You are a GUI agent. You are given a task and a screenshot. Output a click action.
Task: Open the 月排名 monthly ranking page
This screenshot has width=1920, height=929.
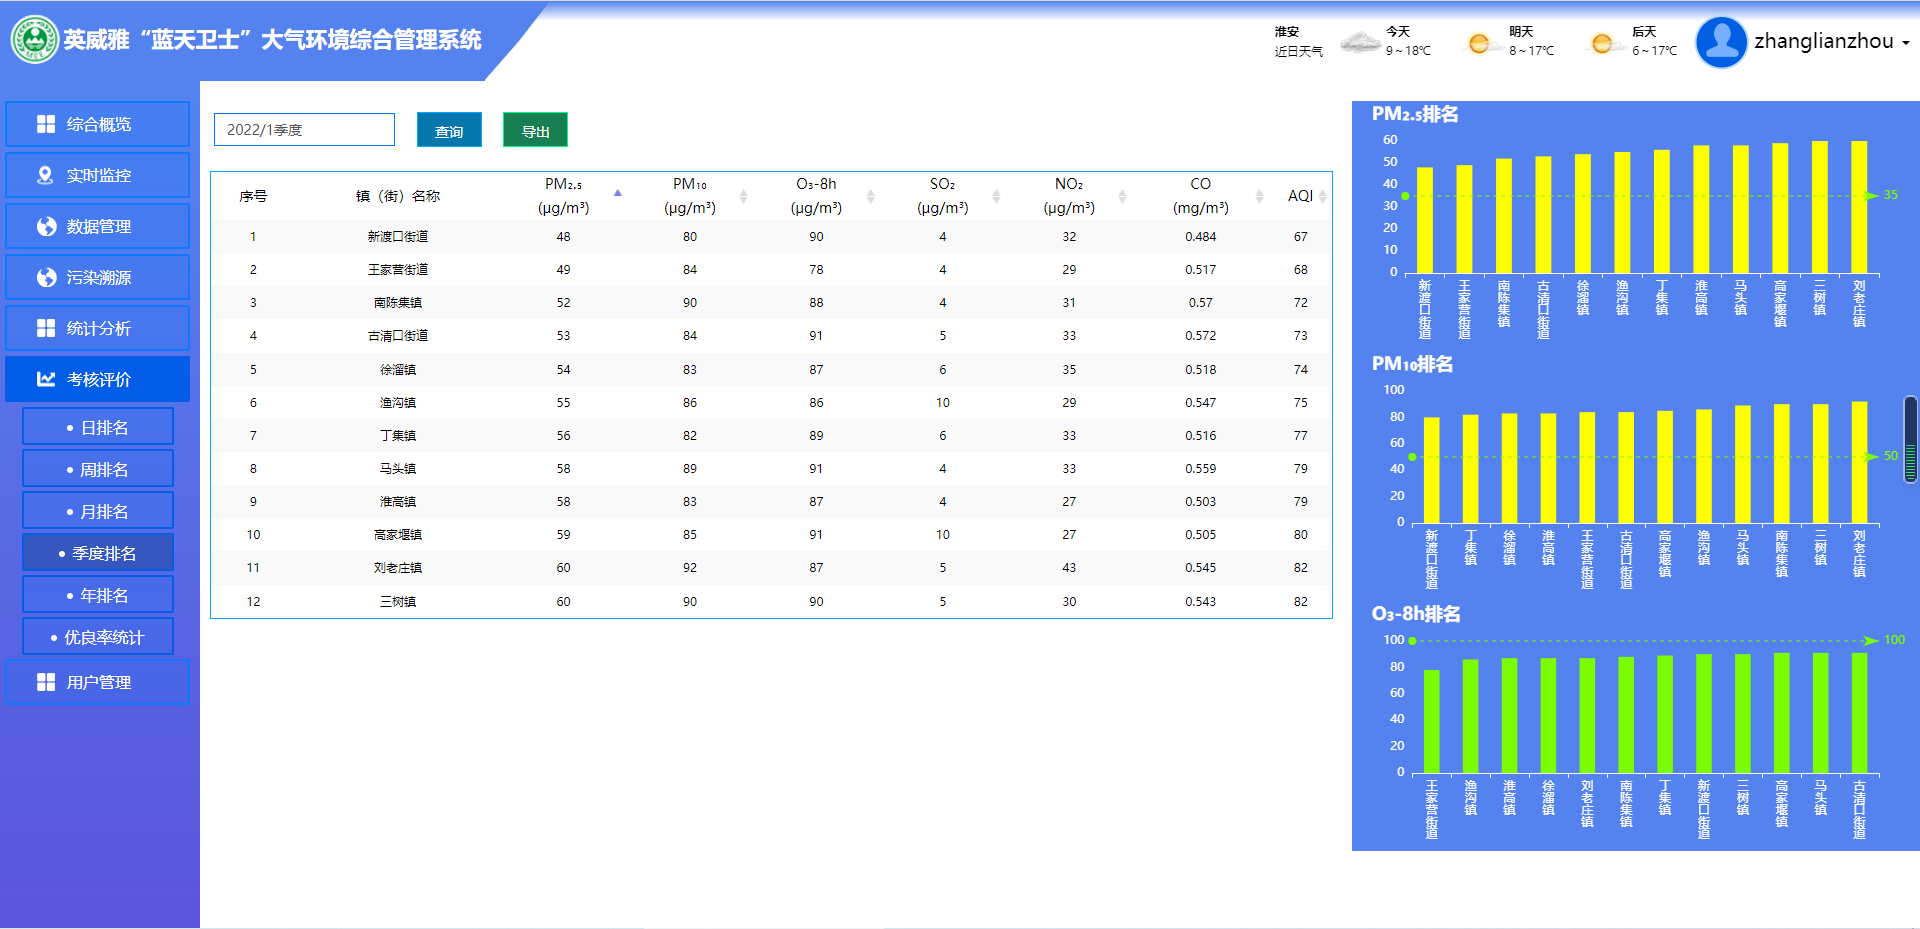pos(98,511)
